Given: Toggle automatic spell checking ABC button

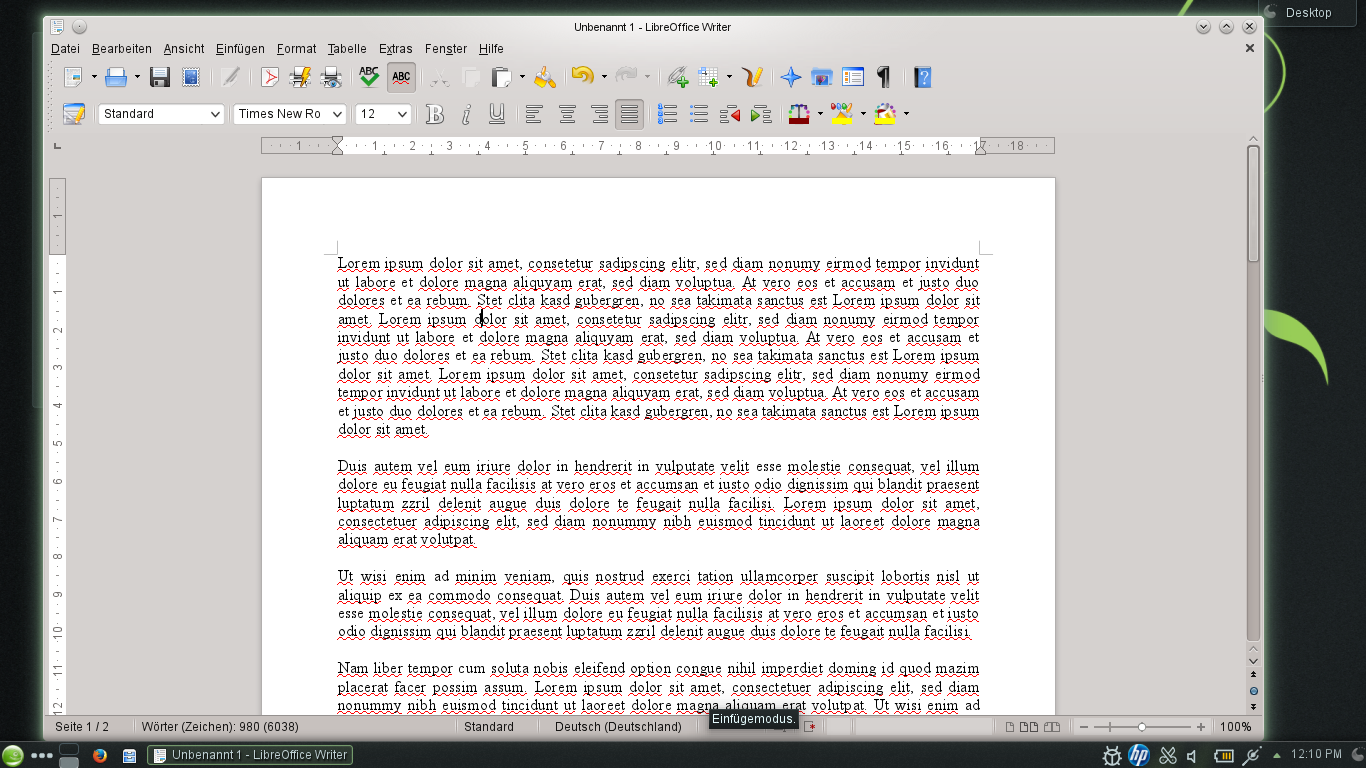Looking at the screenshot, I should tap(401, 77).
